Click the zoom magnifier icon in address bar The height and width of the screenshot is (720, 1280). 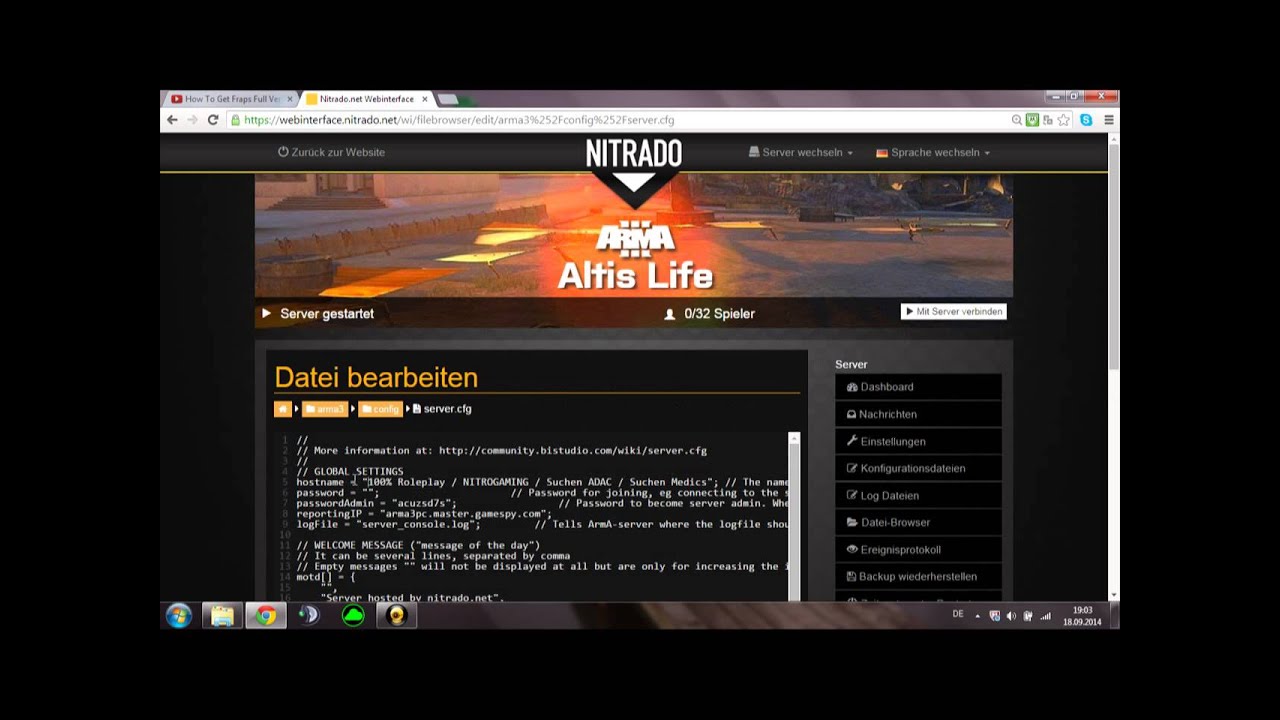(x=1017, y=120)
